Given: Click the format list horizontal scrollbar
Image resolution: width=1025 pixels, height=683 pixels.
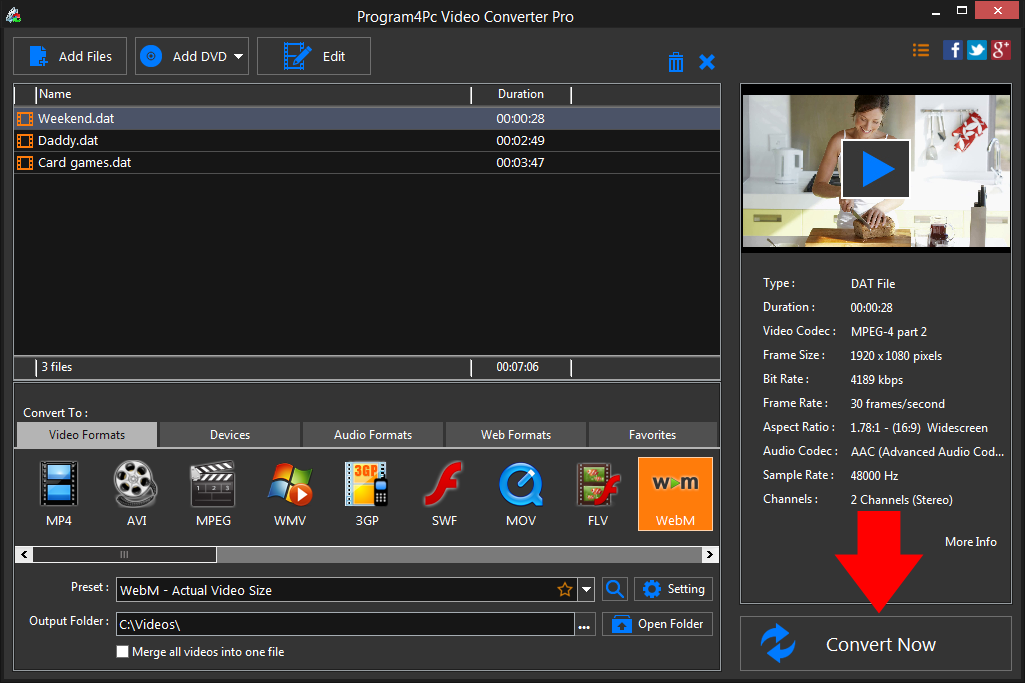Looking at the screenshot, I should point(125,554).
